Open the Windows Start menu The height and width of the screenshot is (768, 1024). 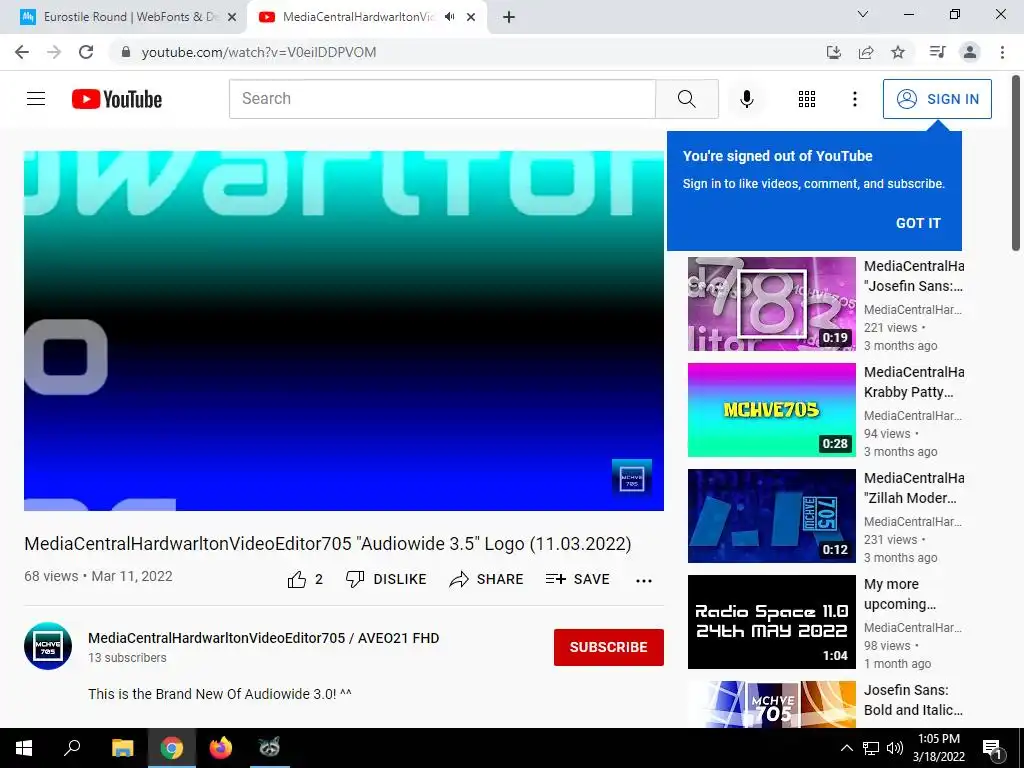coord(24,748)
